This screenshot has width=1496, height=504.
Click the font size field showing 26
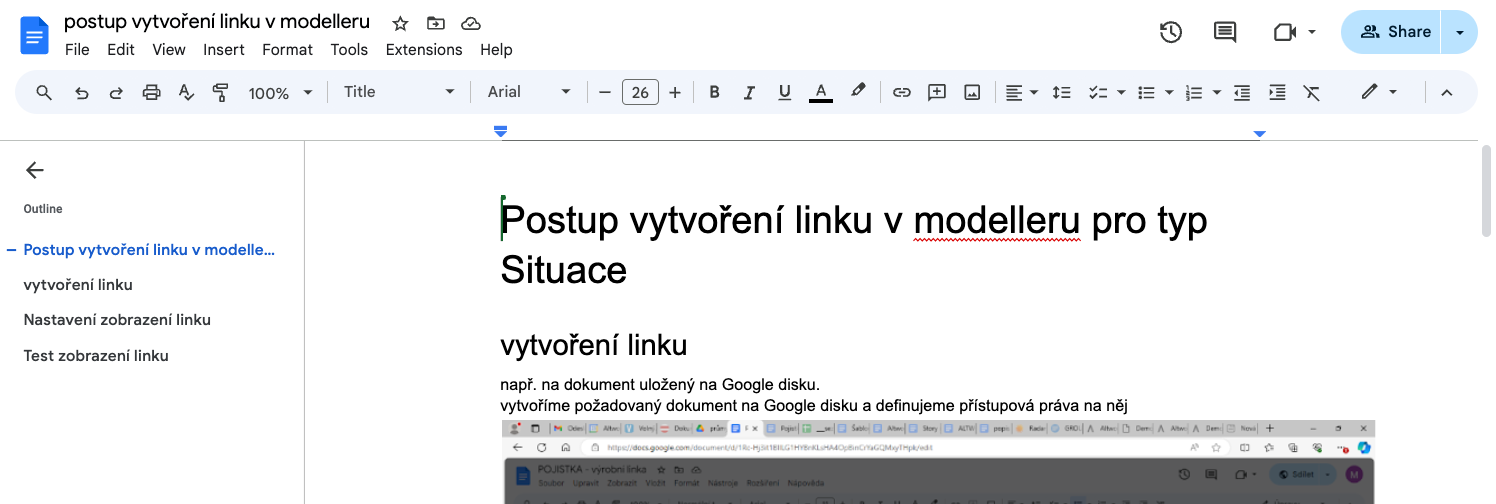640,93
